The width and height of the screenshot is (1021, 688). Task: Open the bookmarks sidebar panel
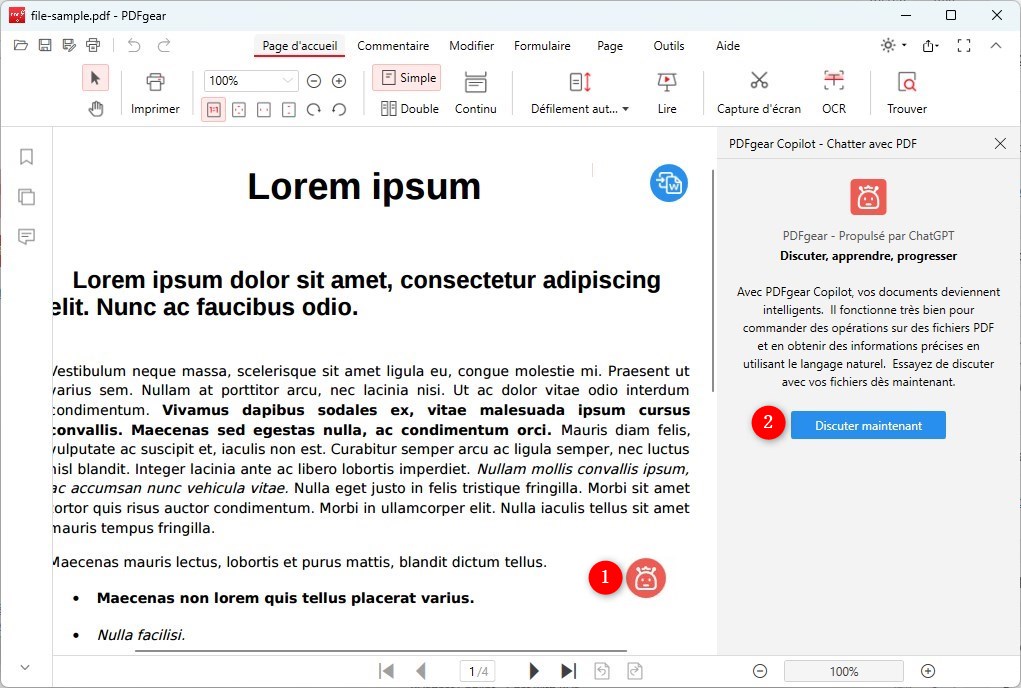27,157
